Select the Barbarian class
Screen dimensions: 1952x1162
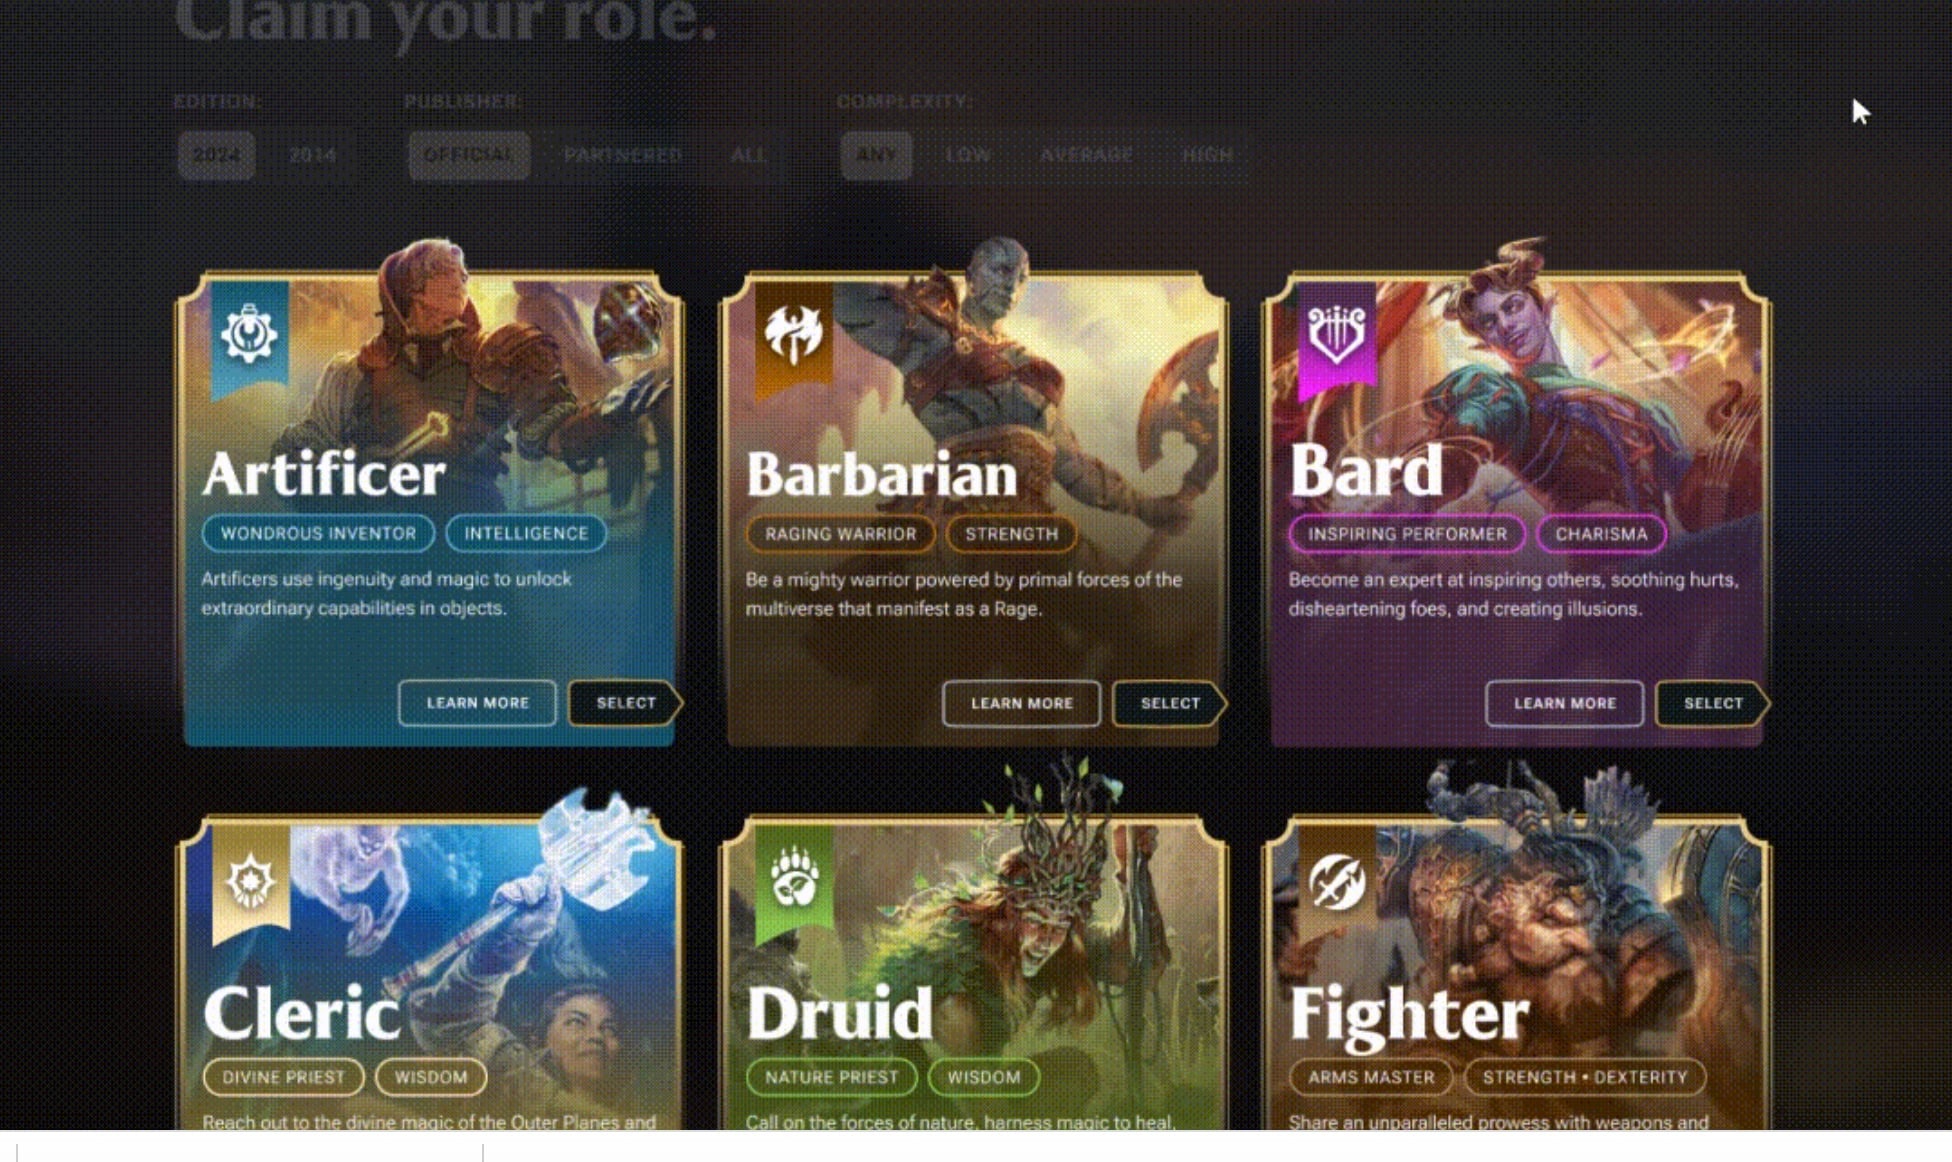[1168, 703]
